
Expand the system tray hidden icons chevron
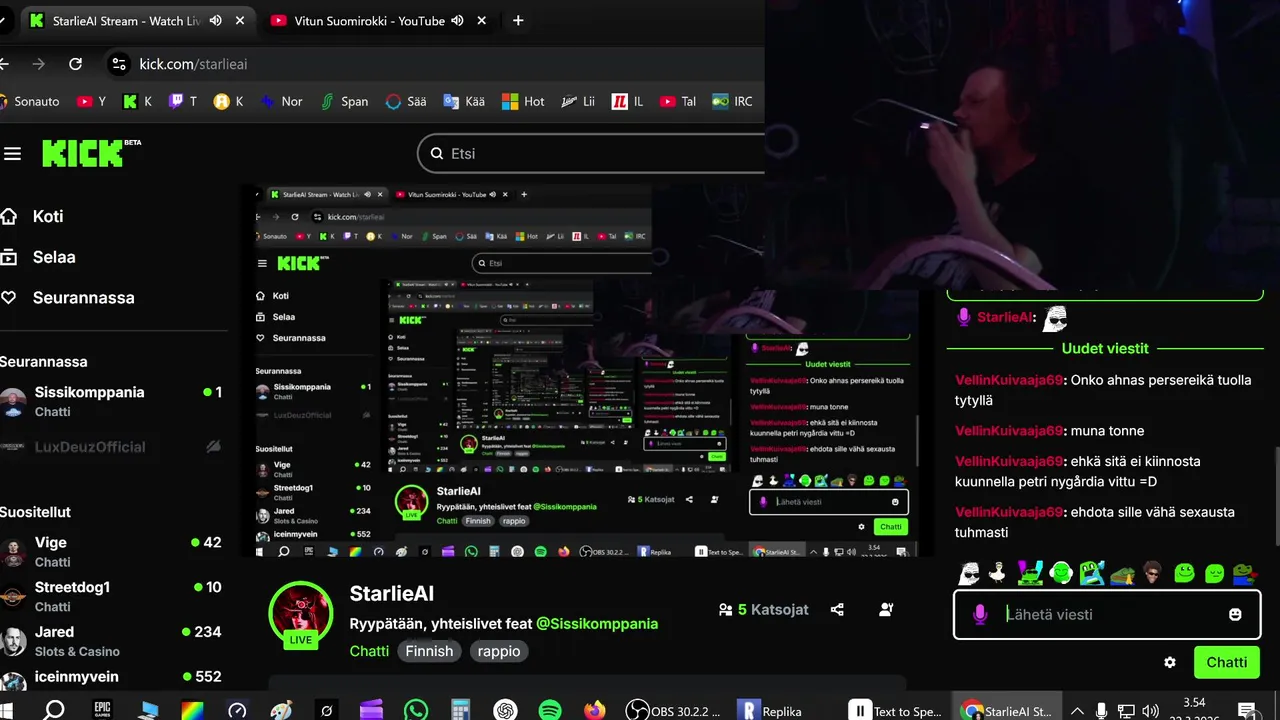point(1077,711)
